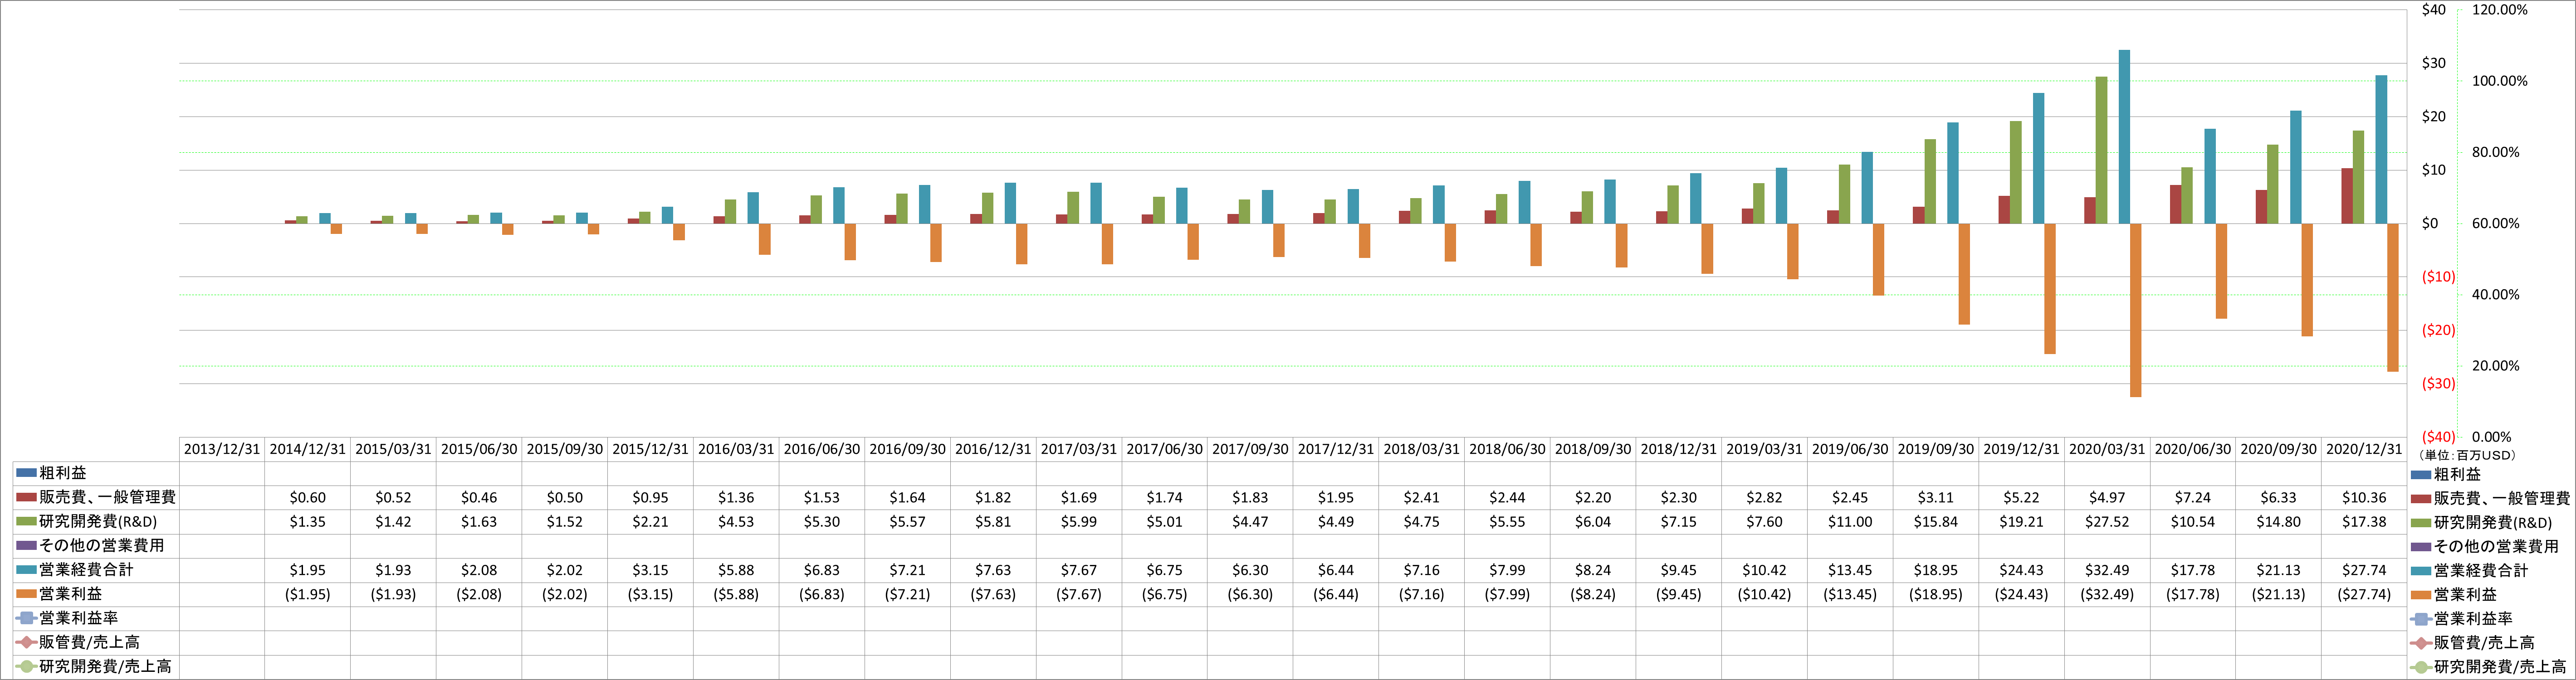Select the $11.00 cell

[1850, 521]
